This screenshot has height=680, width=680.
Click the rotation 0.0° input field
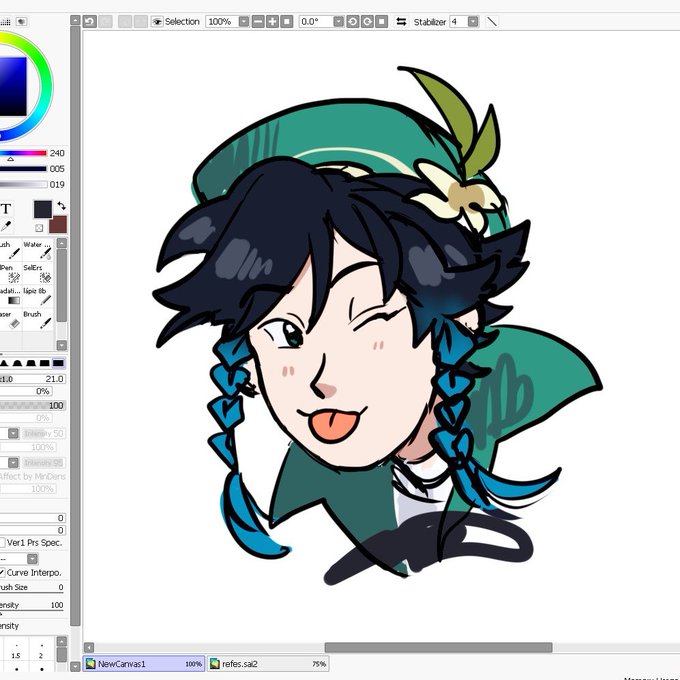pos(316,22)
